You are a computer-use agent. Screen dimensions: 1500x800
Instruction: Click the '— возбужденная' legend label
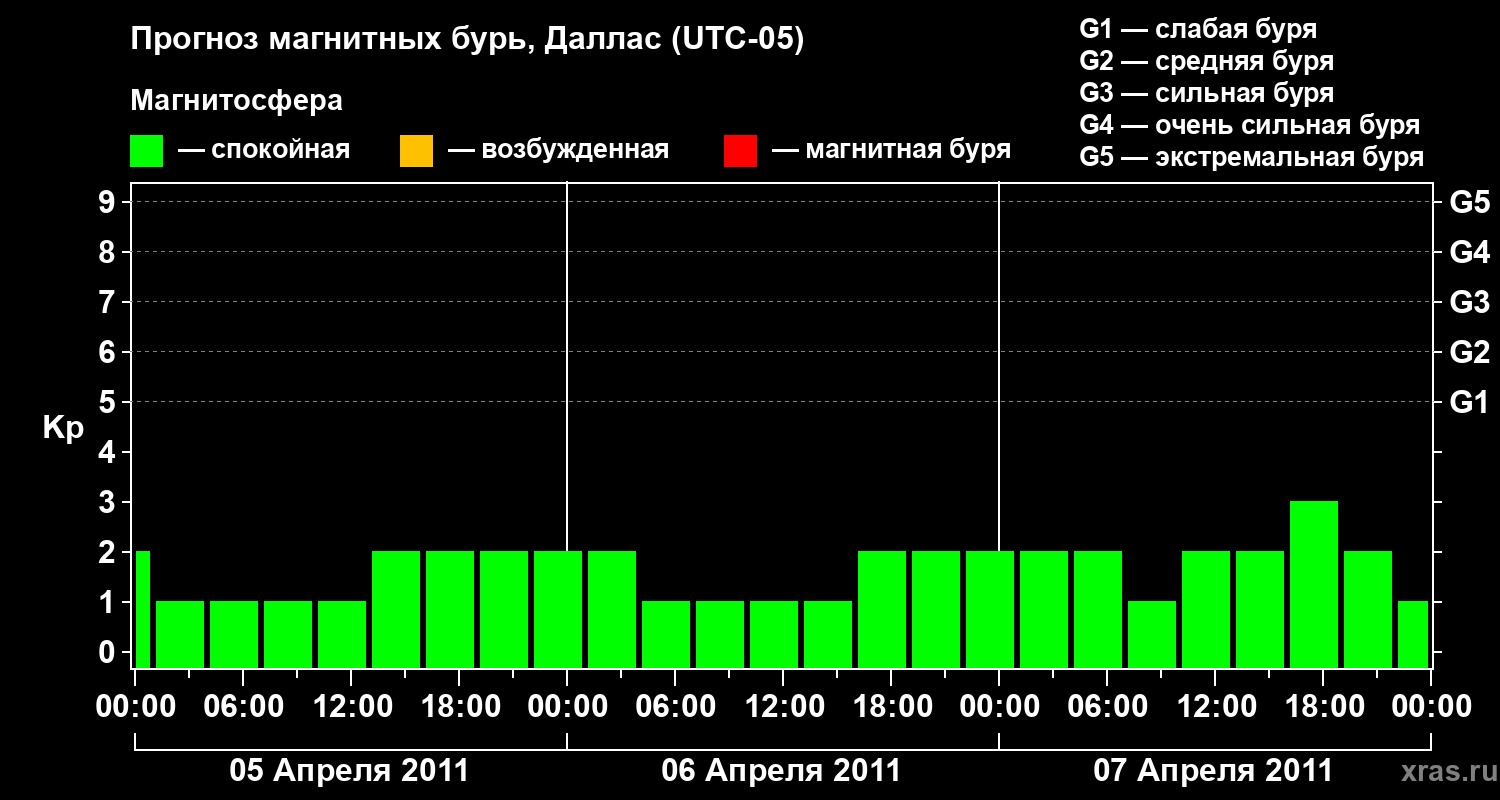[559, 151]
